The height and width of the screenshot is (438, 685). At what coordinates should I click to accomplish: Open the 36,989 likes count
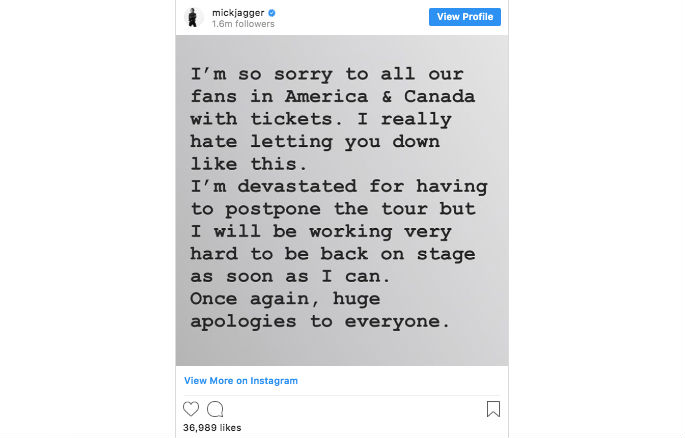pyautogui.click(x=212, y=428)
